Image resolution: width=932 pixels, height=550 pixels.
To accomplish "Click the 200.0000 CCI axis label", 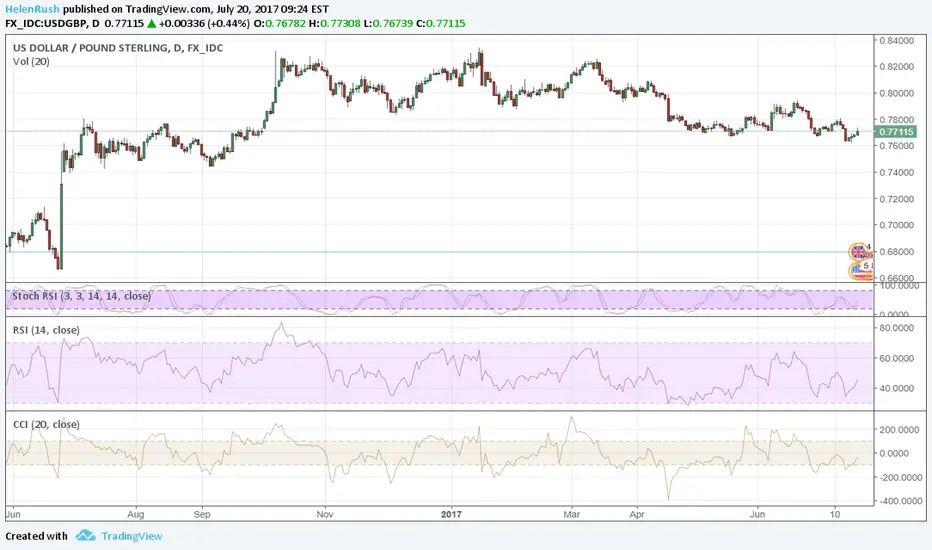I will coord(899,430).
